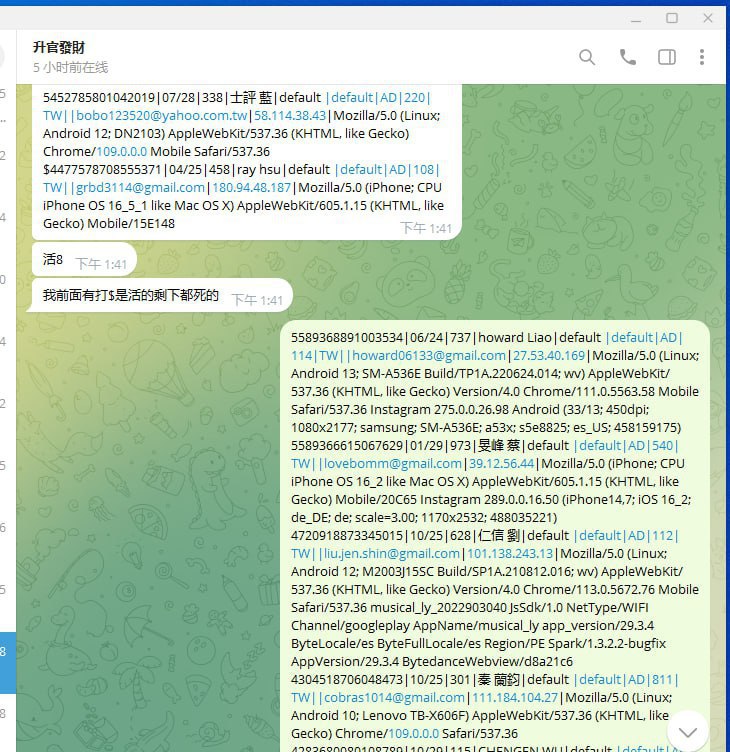
Task: Click the text '4720918873345015|10/25|628'
Action: click(x=381, y=535)
